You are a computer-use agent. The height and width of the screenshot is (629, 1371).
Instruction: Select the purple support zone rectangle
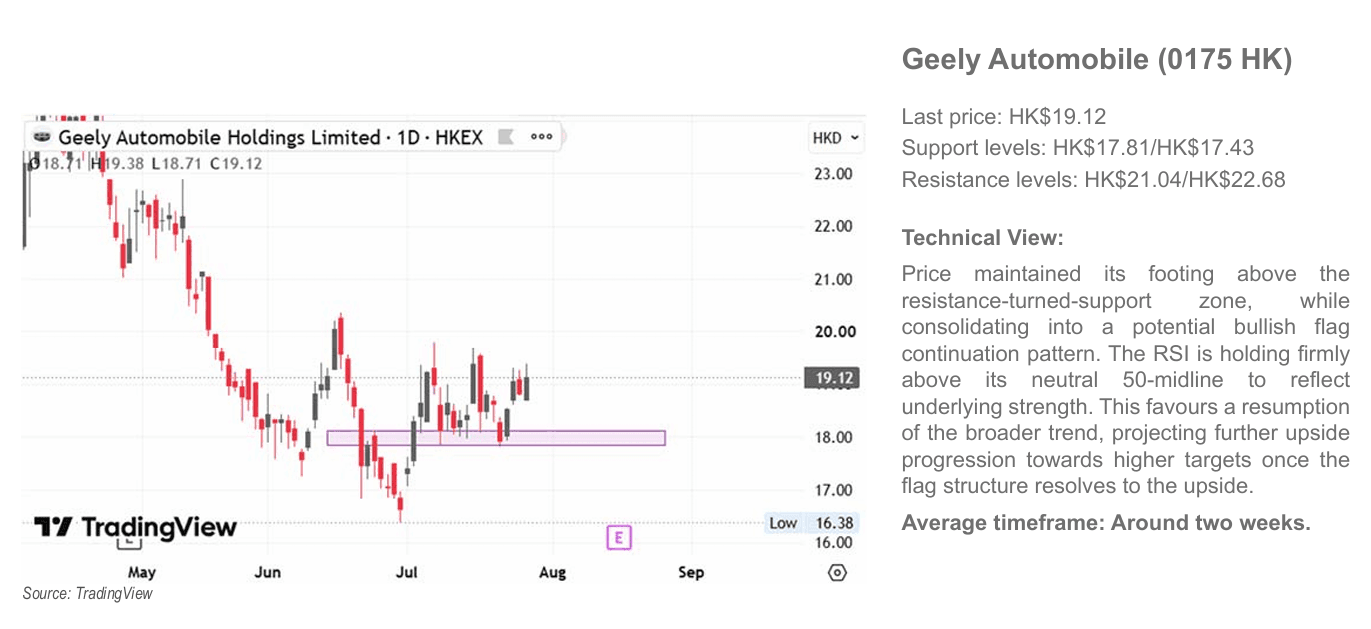click(496, 438)
